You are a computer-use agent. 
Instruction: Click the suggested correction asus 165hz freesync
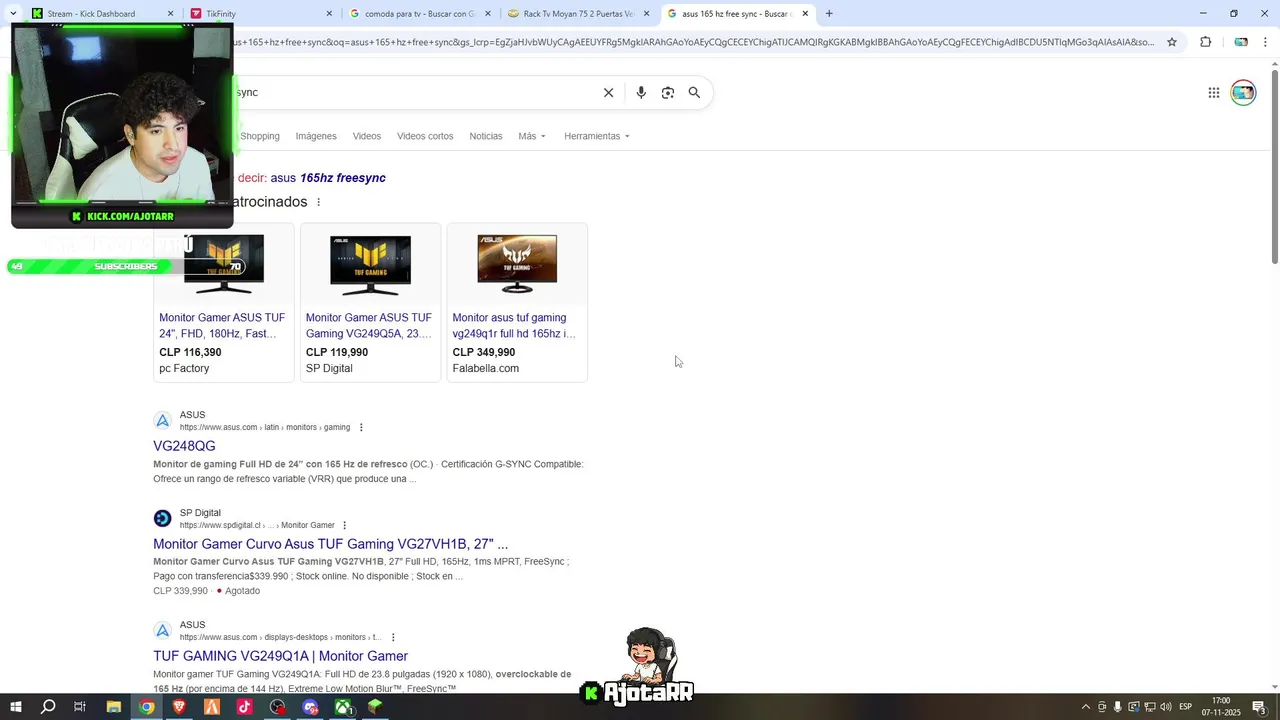click(x=328, y=178)
